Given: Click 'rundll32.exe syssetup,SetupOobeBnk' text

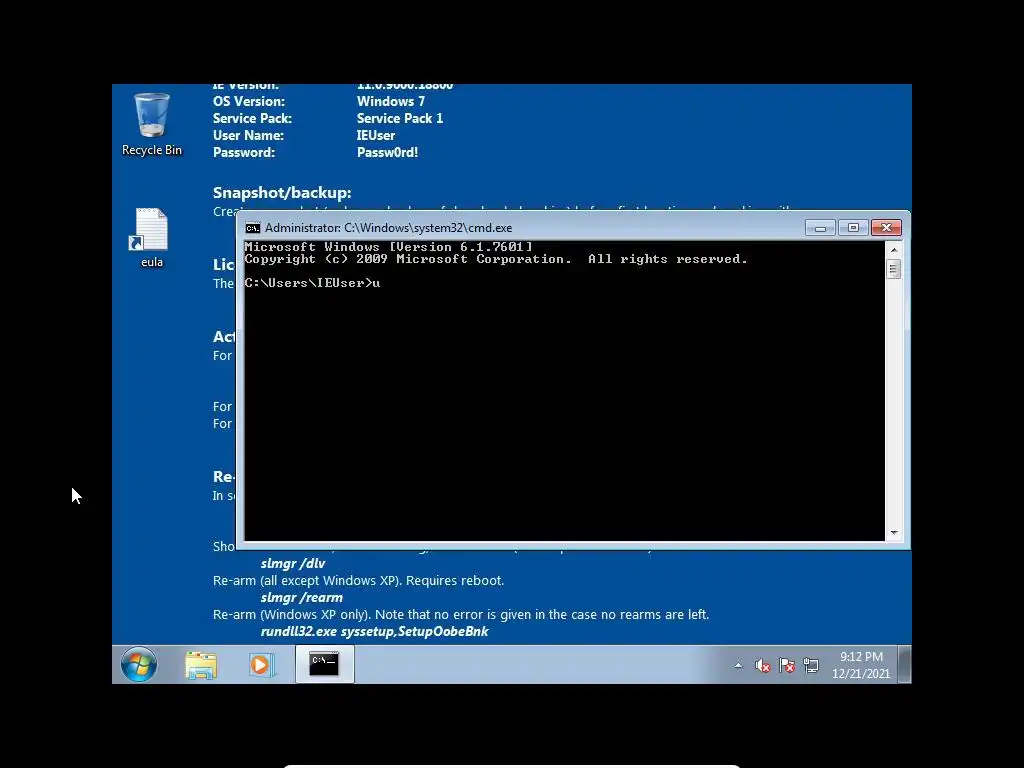Looking at the screenshot, I should tap(374, 631).
